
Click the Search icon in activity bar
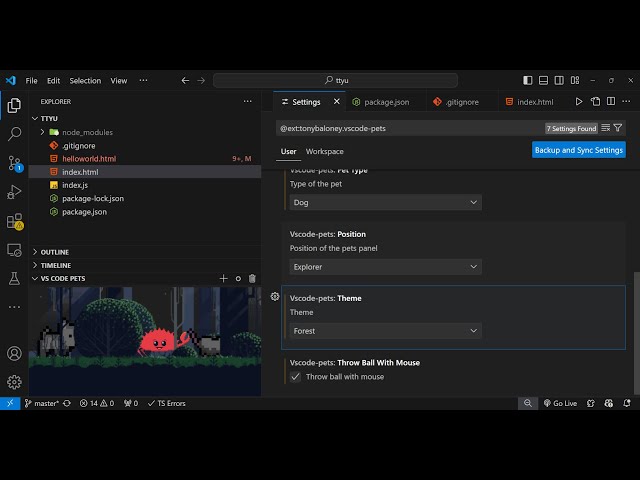tap(14, 133)
